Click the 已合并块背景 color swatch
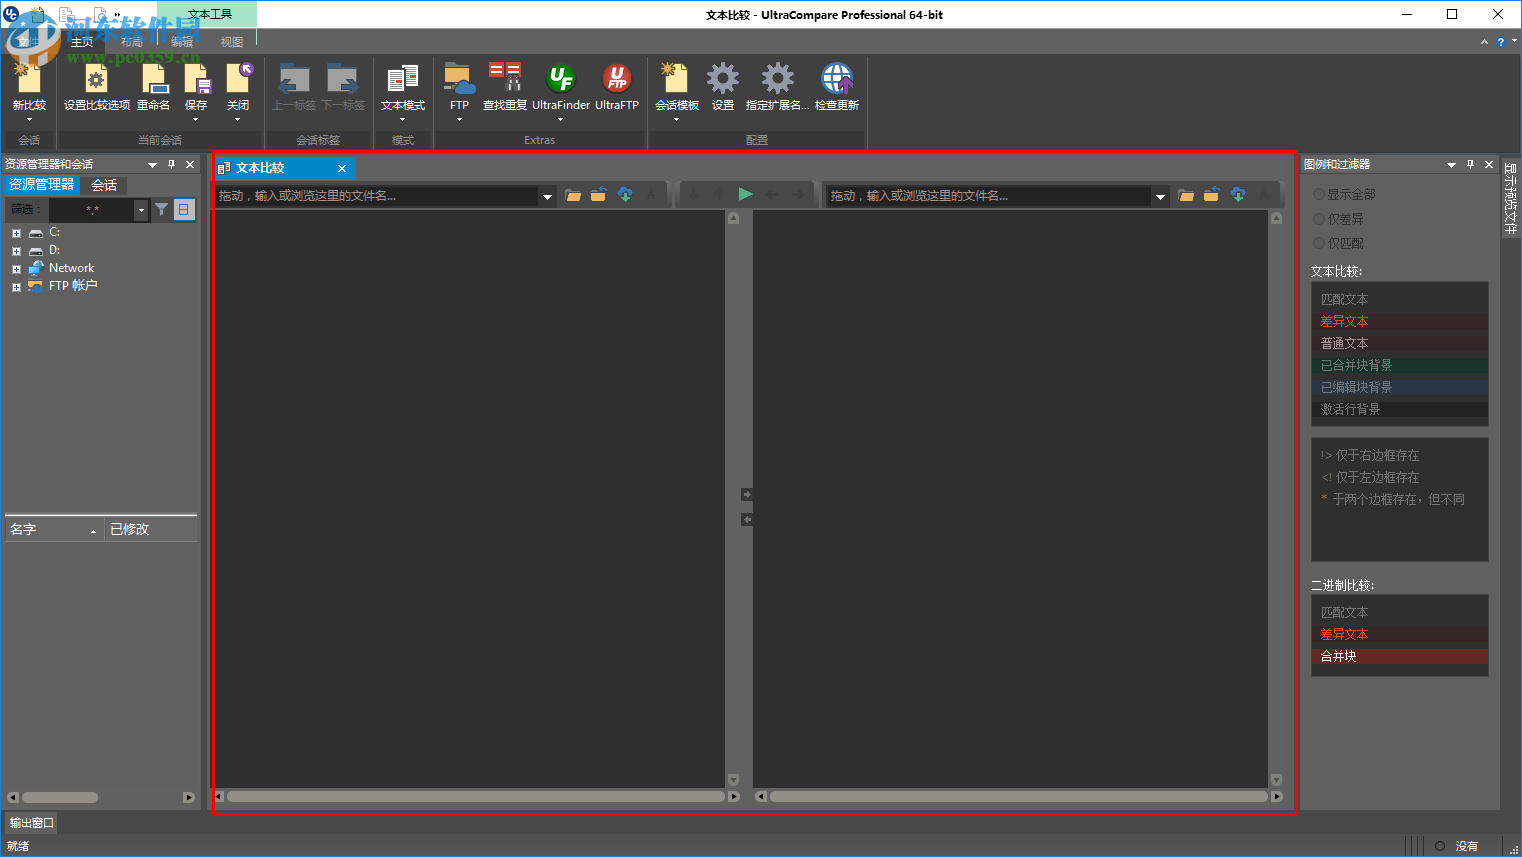1522x857 pixels. [x=1399, y=365]
